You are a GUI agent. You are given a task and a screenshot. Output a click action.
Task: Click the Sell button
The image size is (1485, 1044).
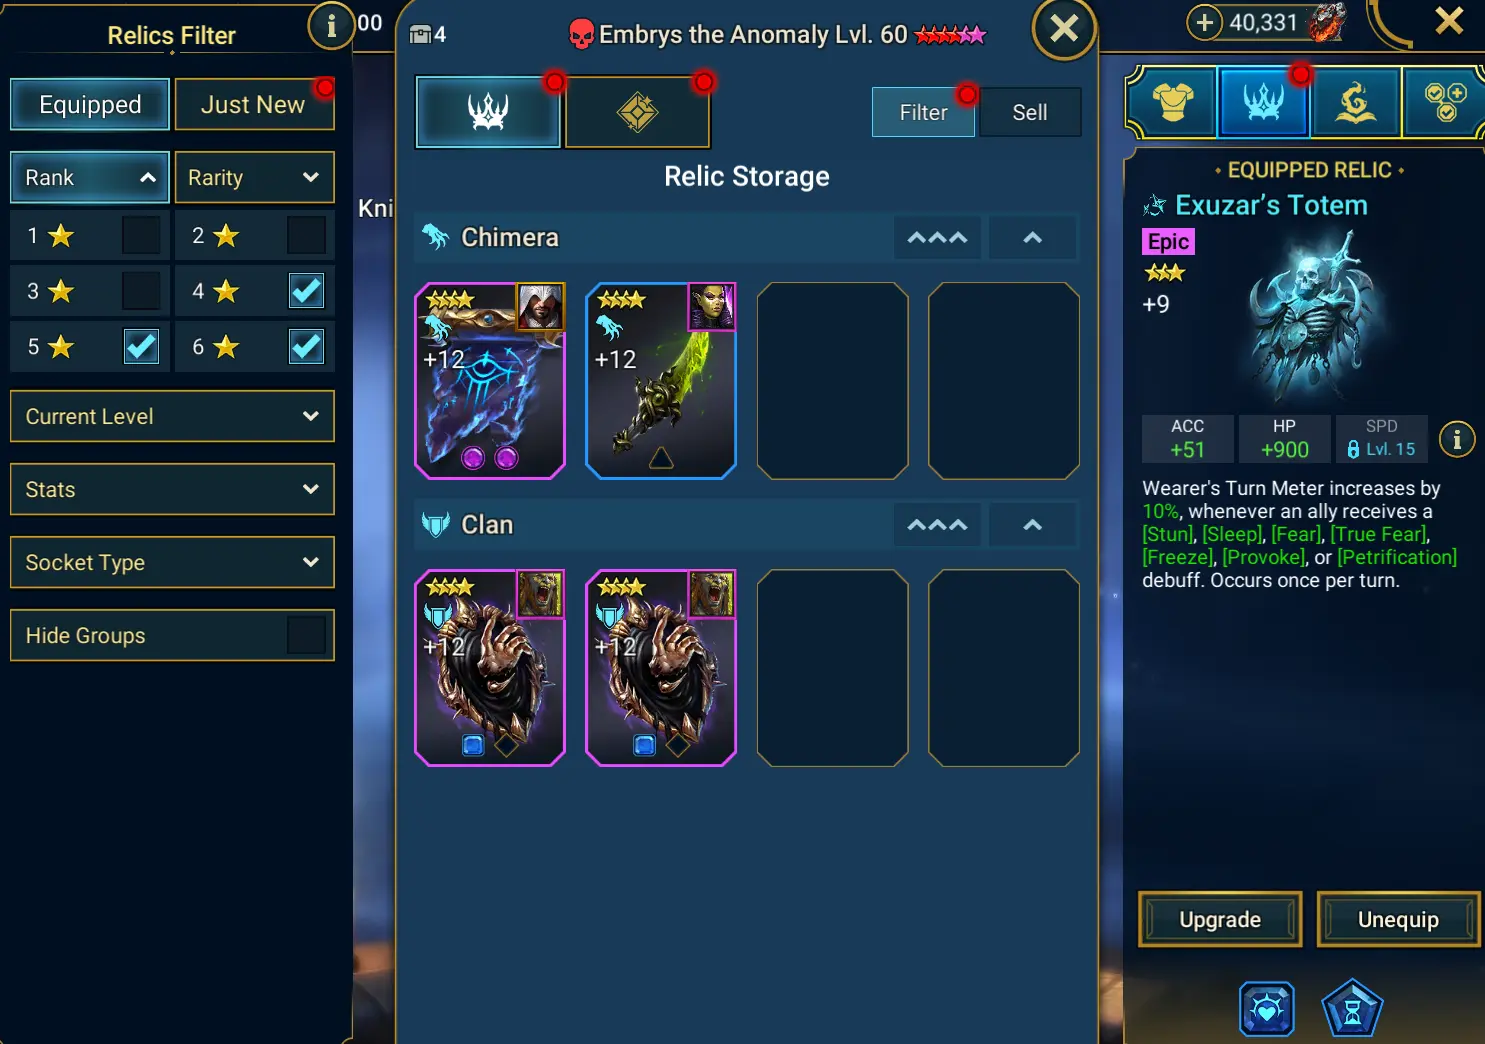[1030, 112]
